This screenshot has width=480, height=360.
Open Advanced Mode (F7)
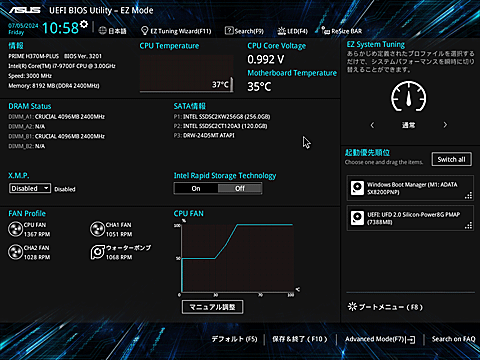point(380,339)
